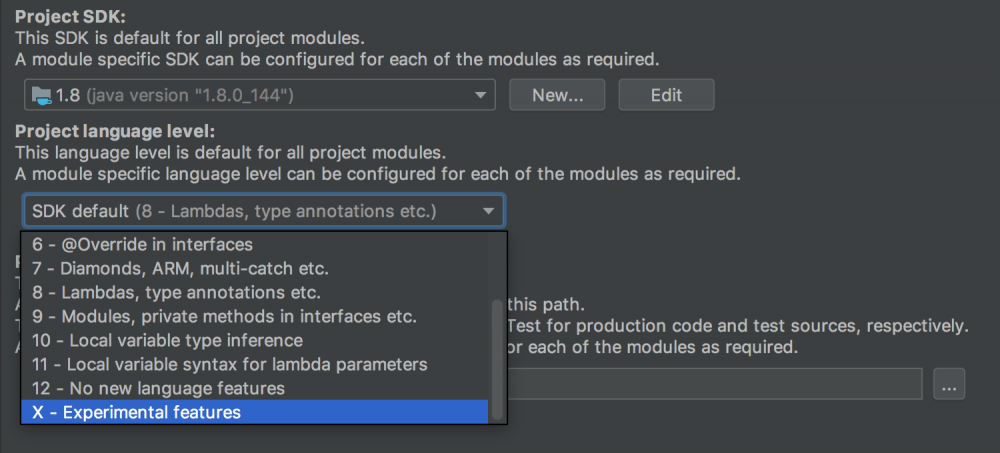
Task: Click the language list scrollbar thumb
Action: pyautogui.click(x=498, y=360)
